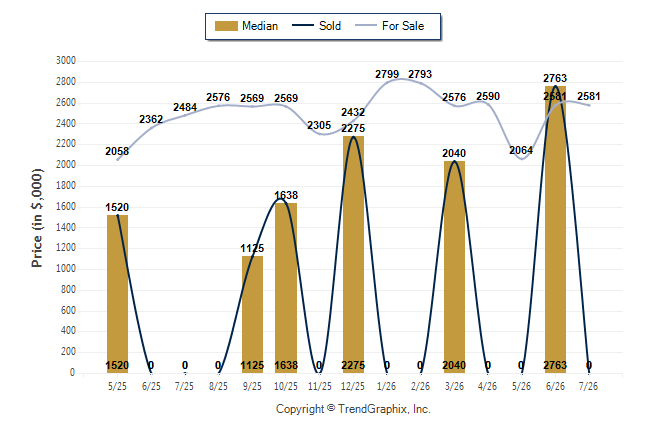Click the 3000 y-axis tick label
646x434 pixels.
coord(66,61)
